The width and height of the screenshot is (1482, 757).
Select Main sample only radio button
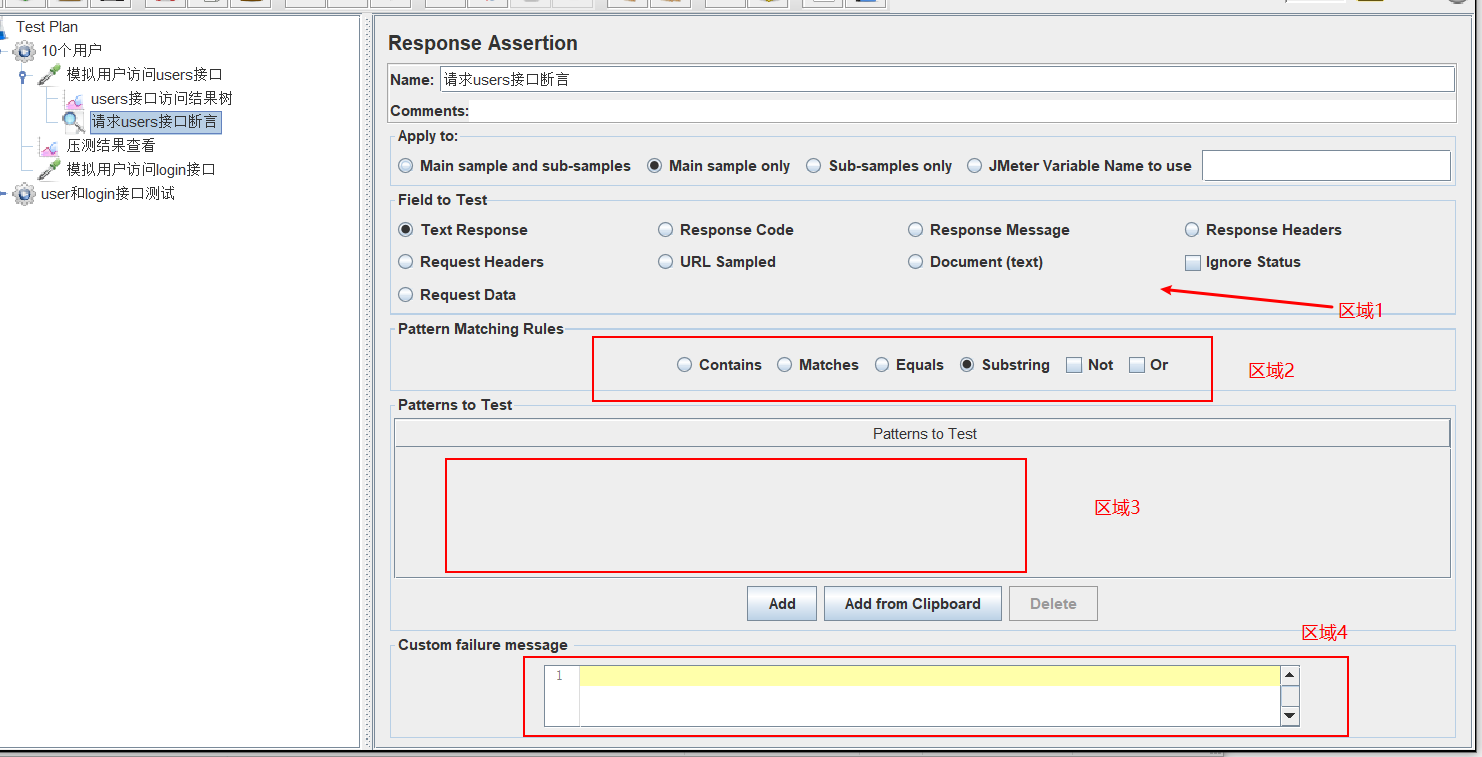click(x=655, y=166)
